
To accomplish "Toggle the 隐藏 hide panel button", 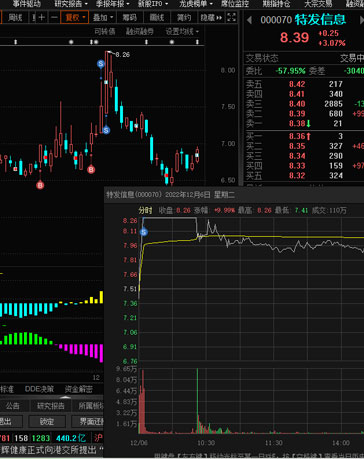I will (211, 17).
